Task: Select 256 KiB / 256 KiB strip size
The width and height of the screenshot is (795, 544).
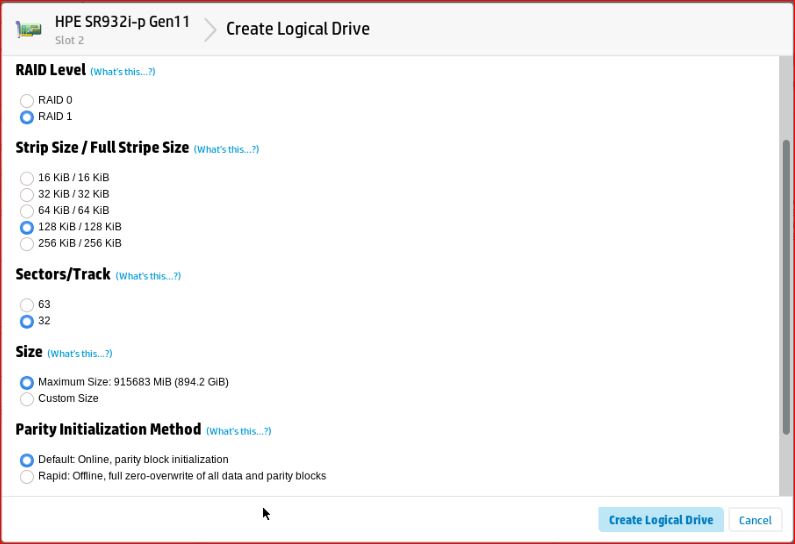Action: pos(27,244)
